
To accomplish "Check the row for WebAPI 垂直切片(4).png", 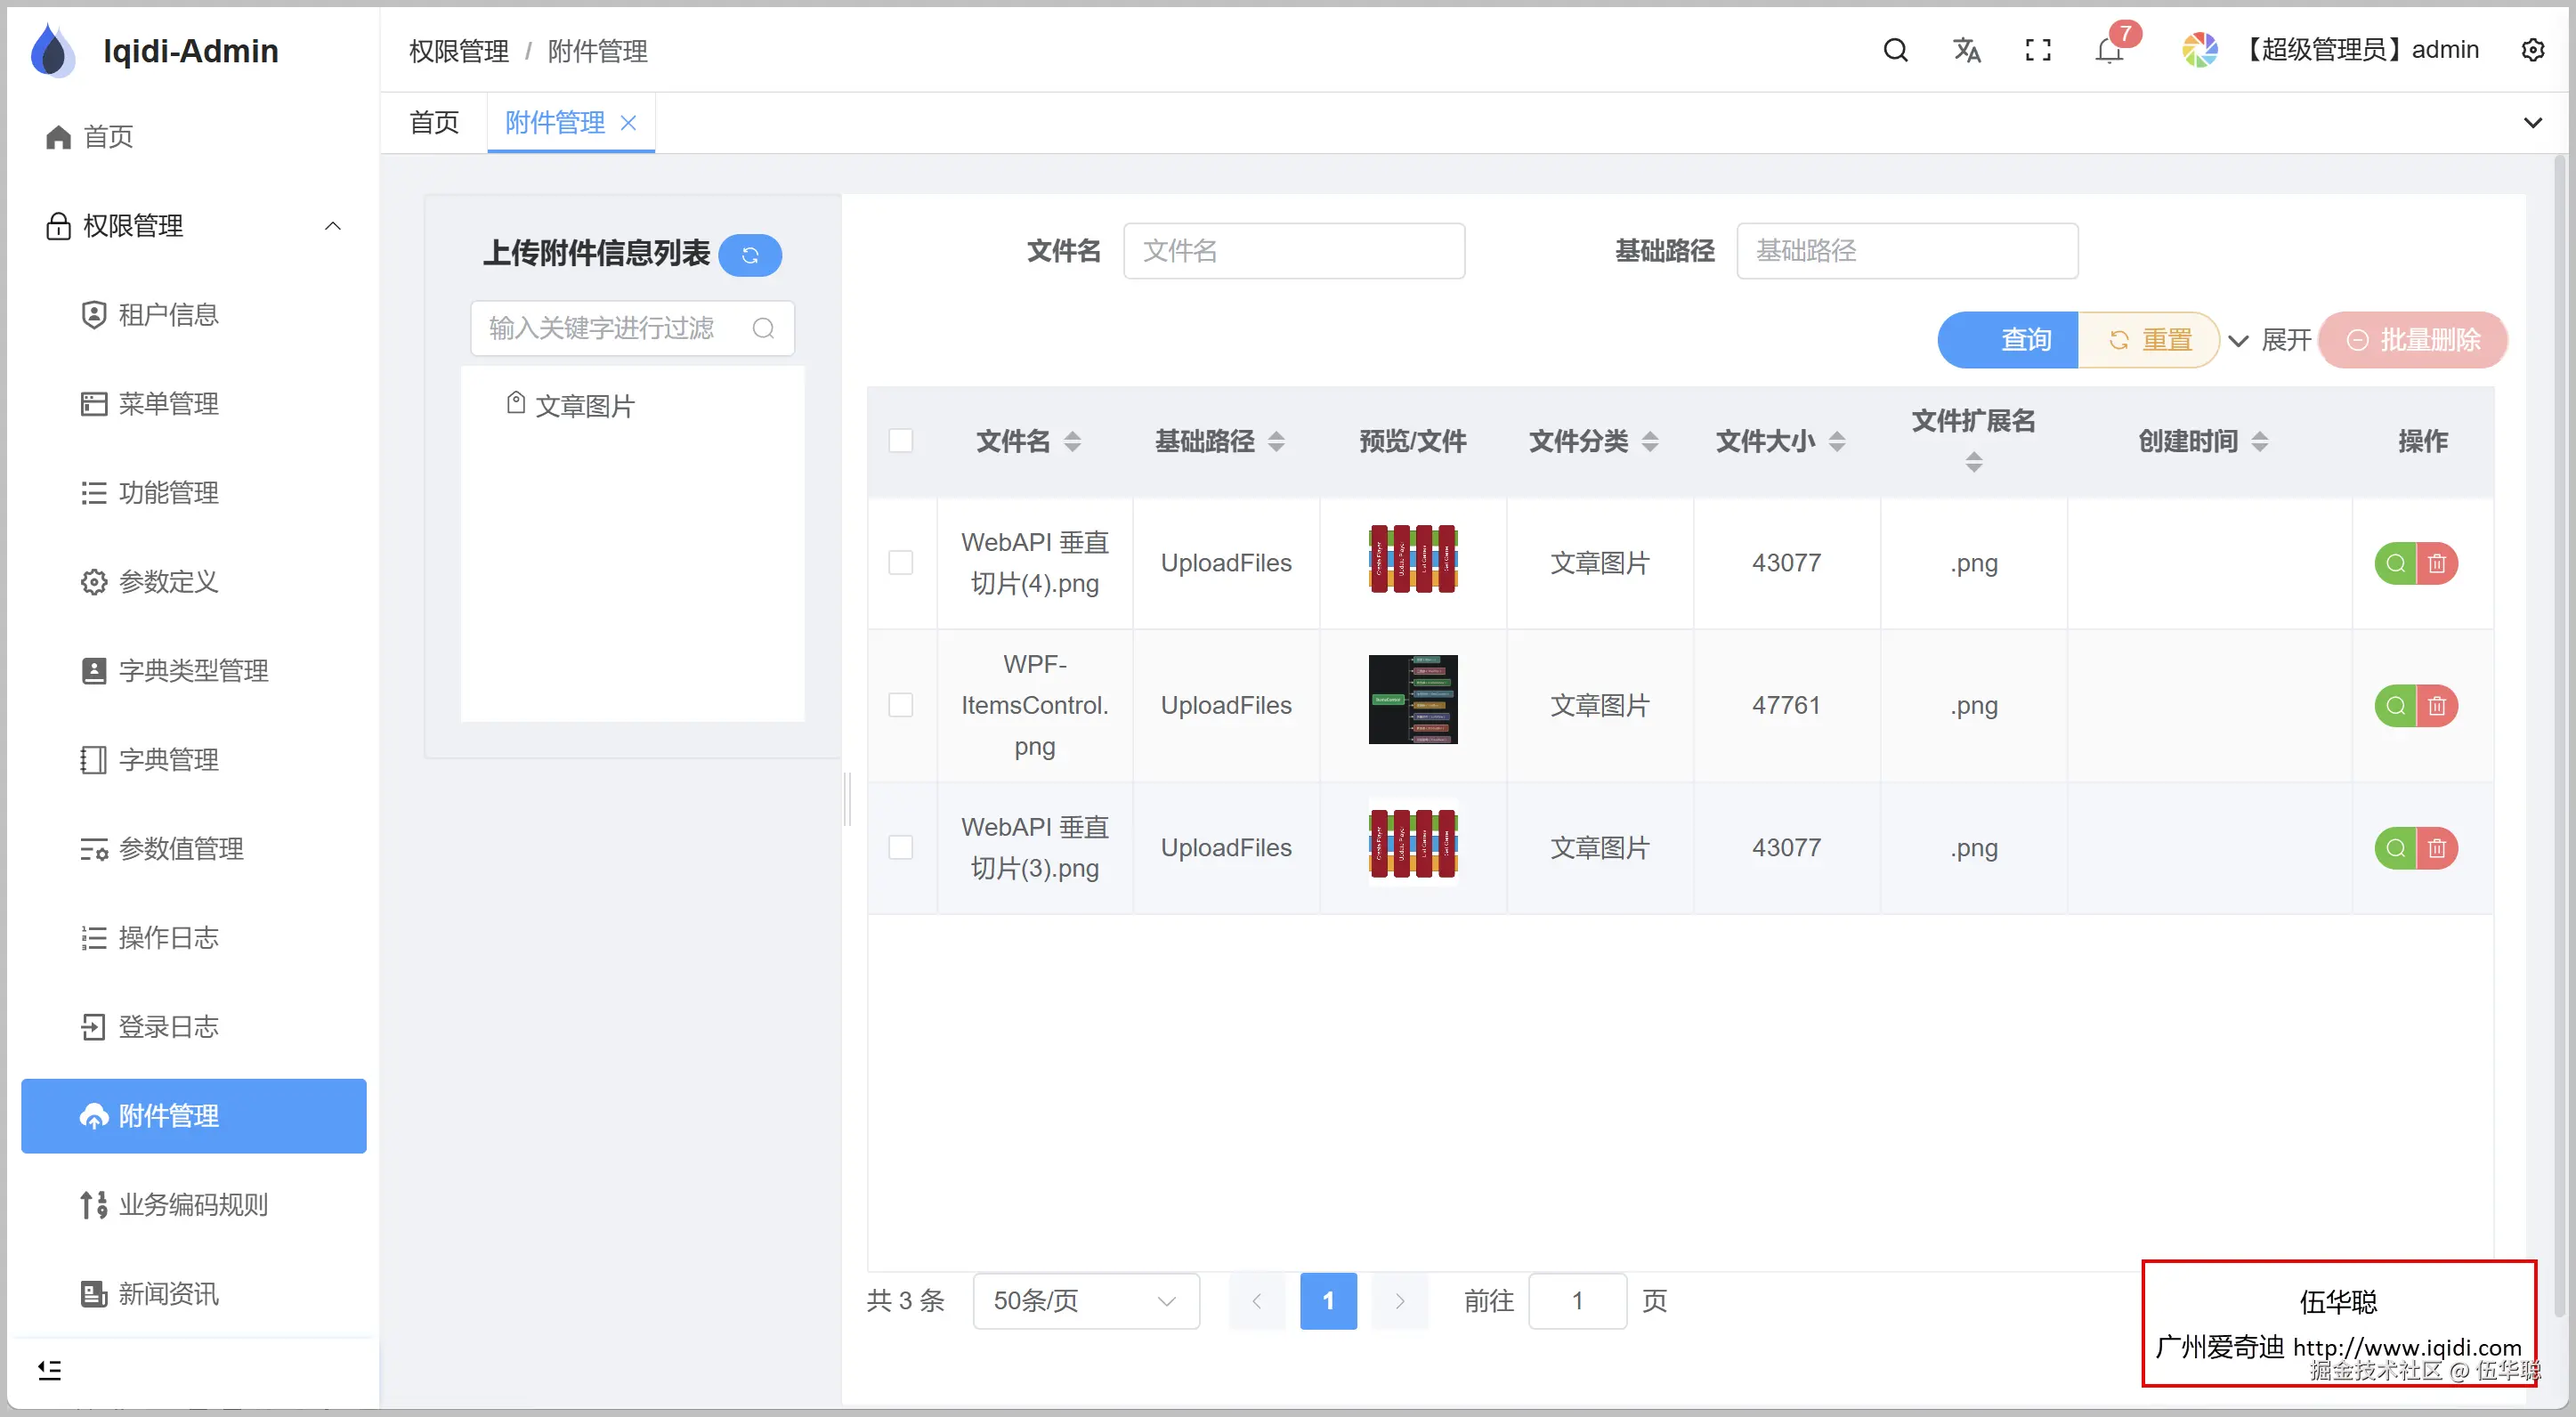I will pos(901,563).
